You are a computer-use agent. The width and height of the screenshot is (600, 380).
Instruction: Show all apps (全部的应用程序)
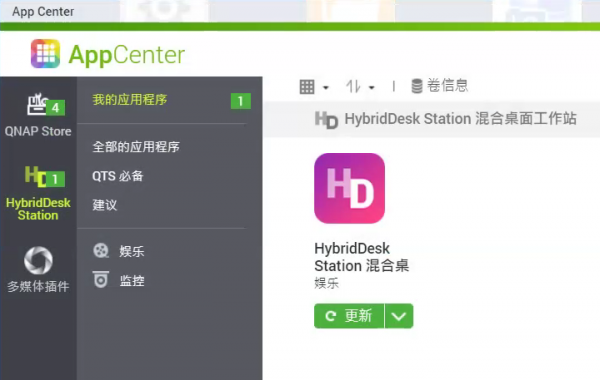pos(136,147)
